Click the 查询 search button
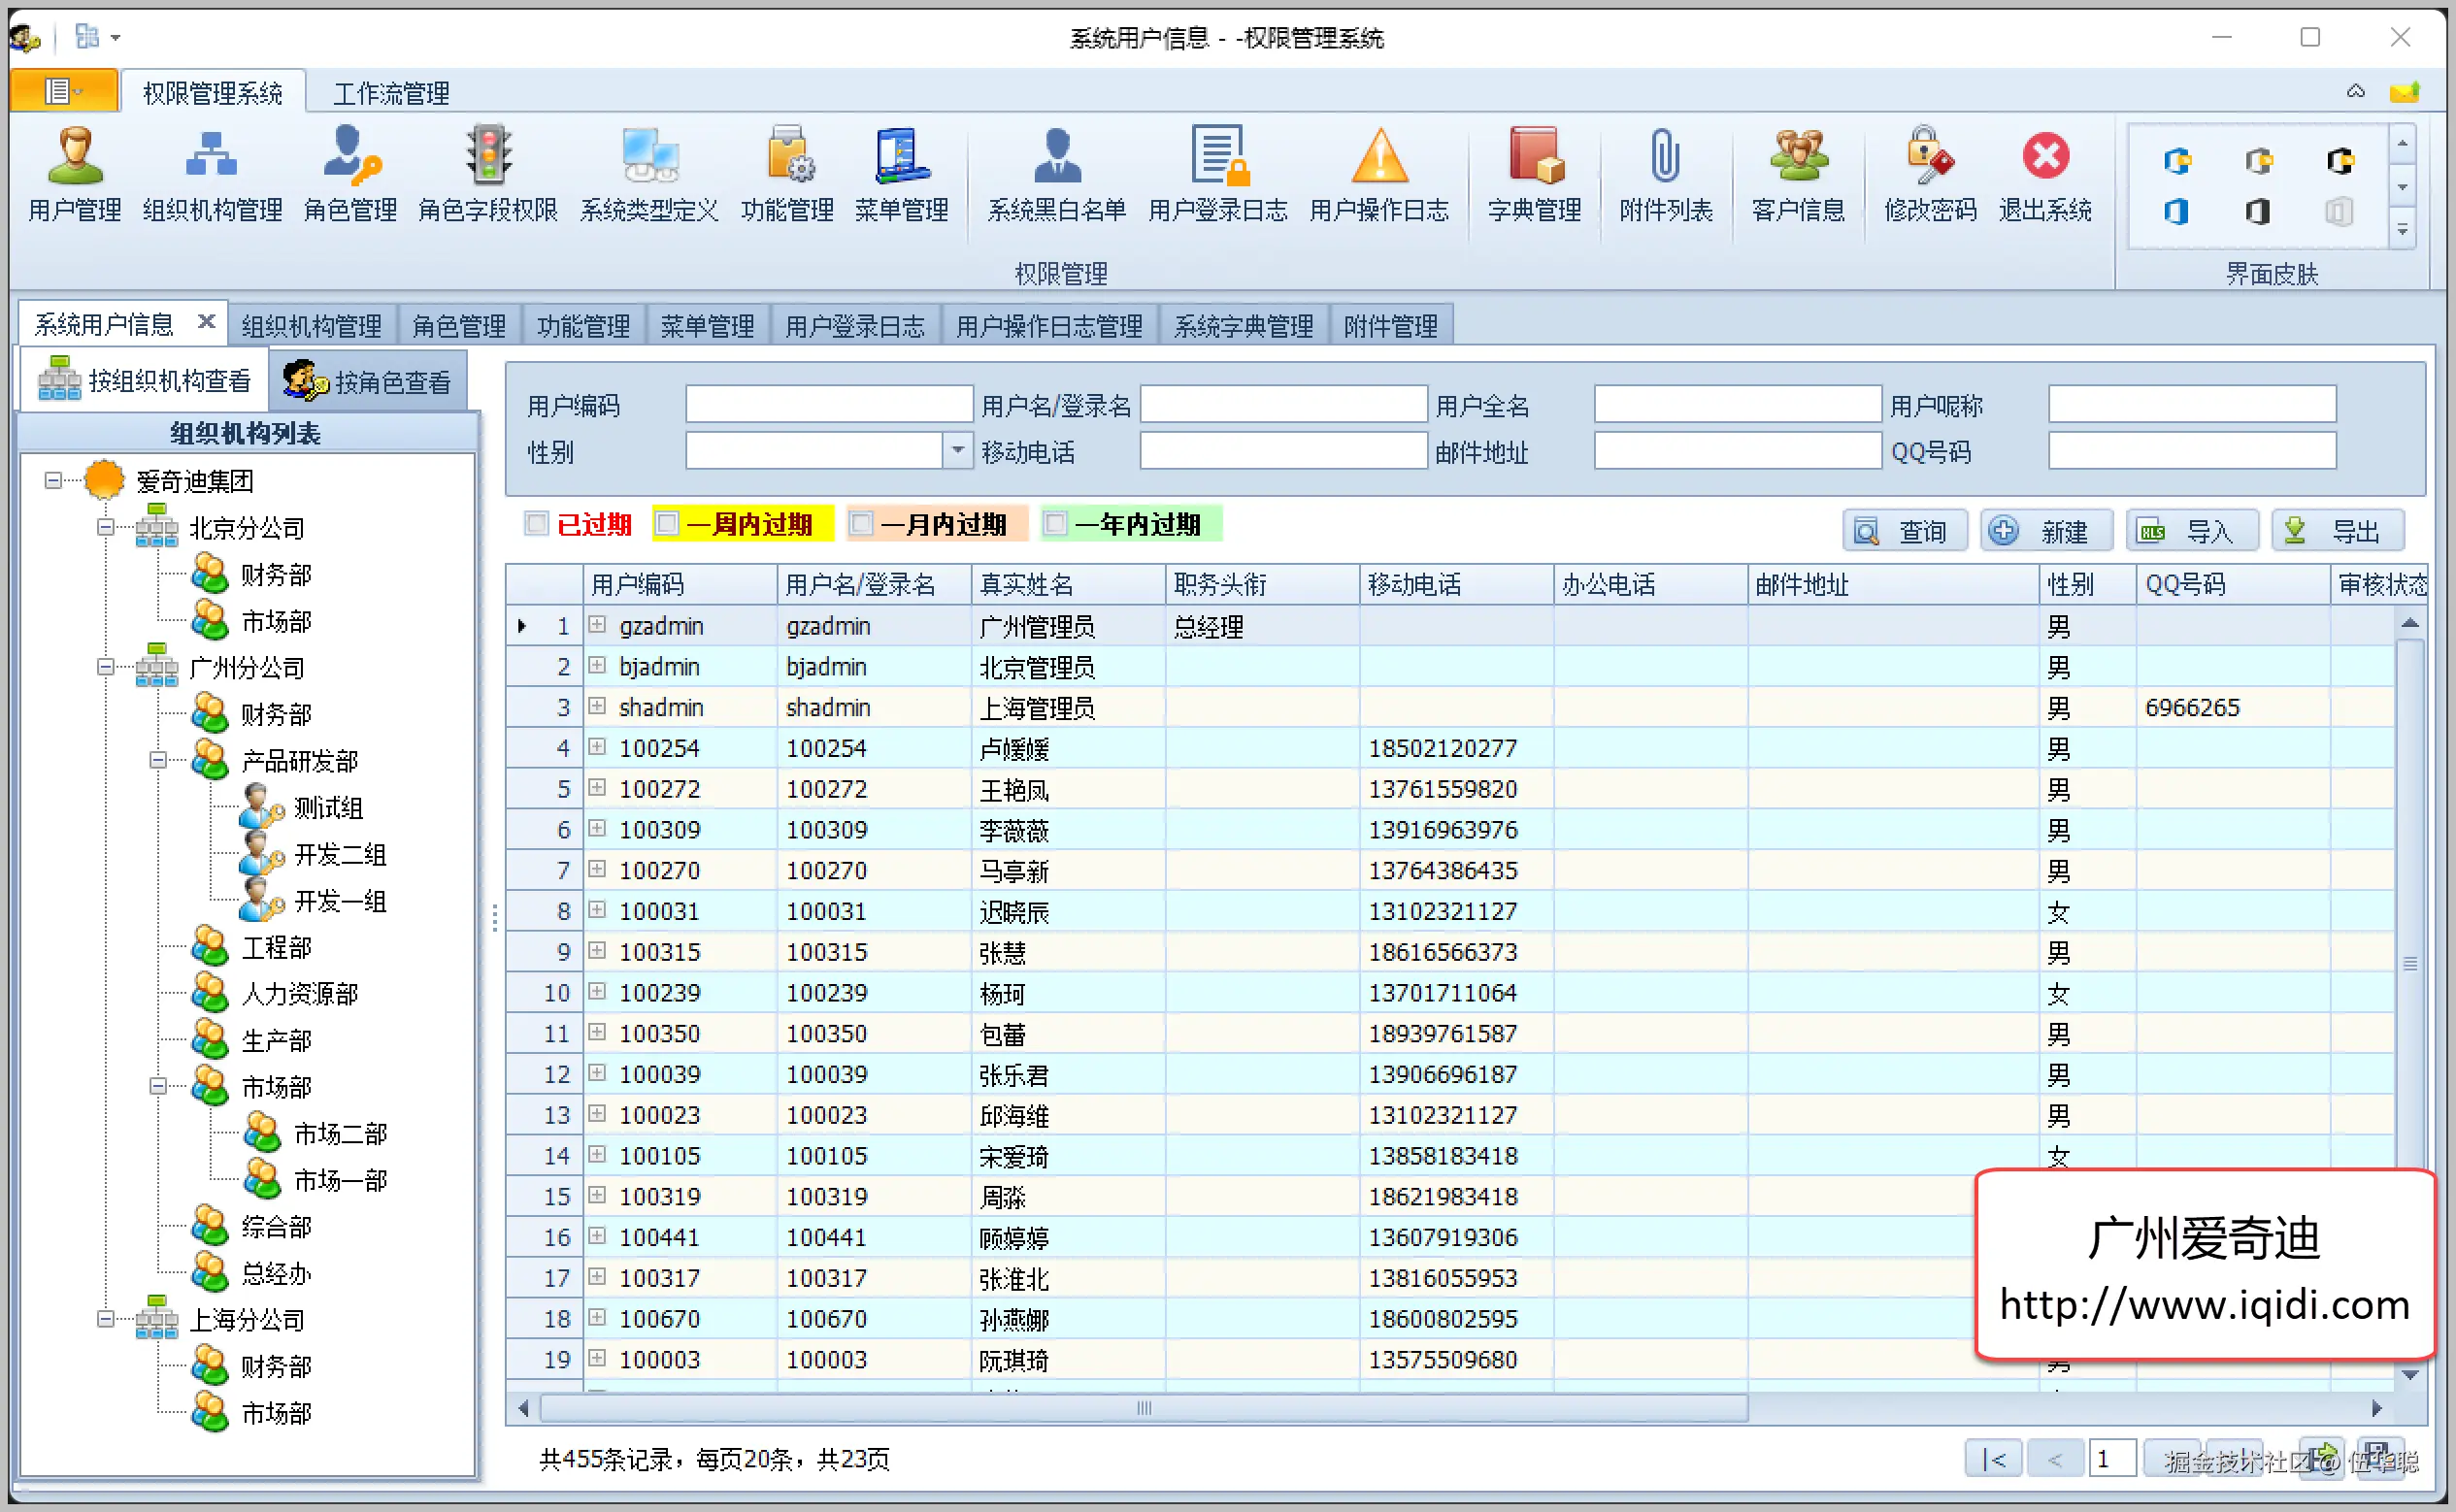This screenshot has height=1512, width=2456. [x=1904, y=531]
